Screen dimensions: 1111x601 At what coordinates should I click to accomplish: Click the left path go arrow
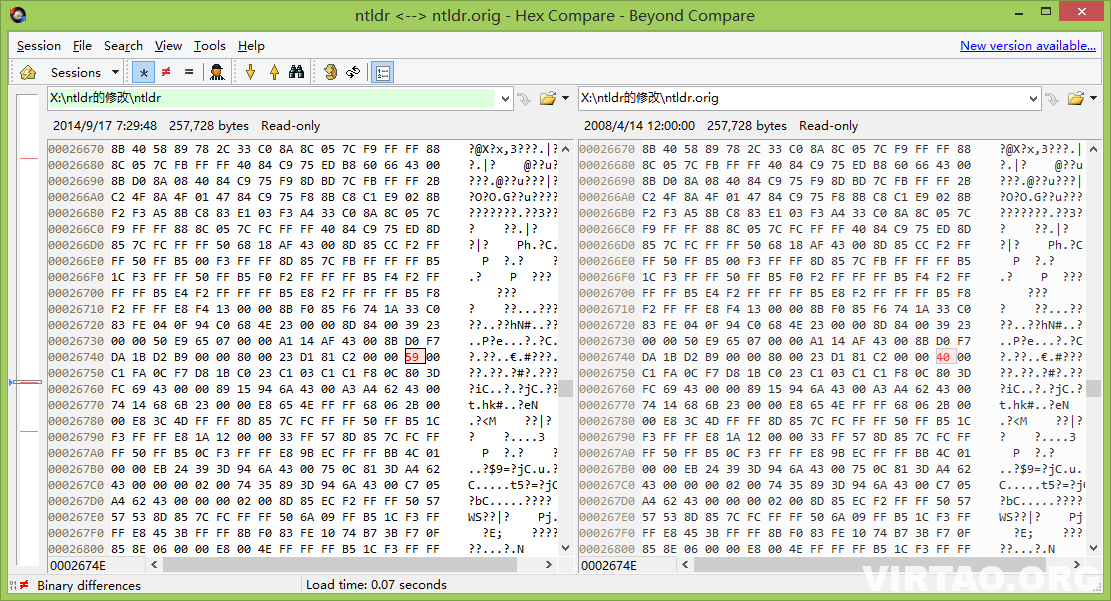point(524,99)
